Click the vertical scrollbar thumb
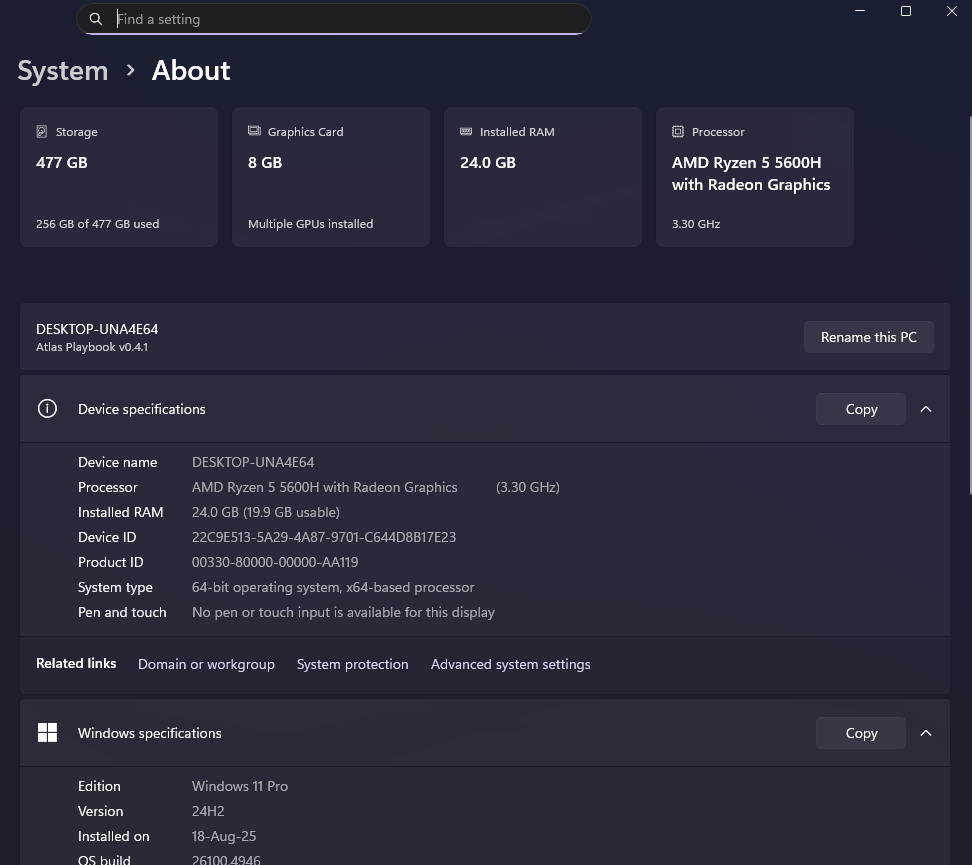972x865 pixels. 970,305
